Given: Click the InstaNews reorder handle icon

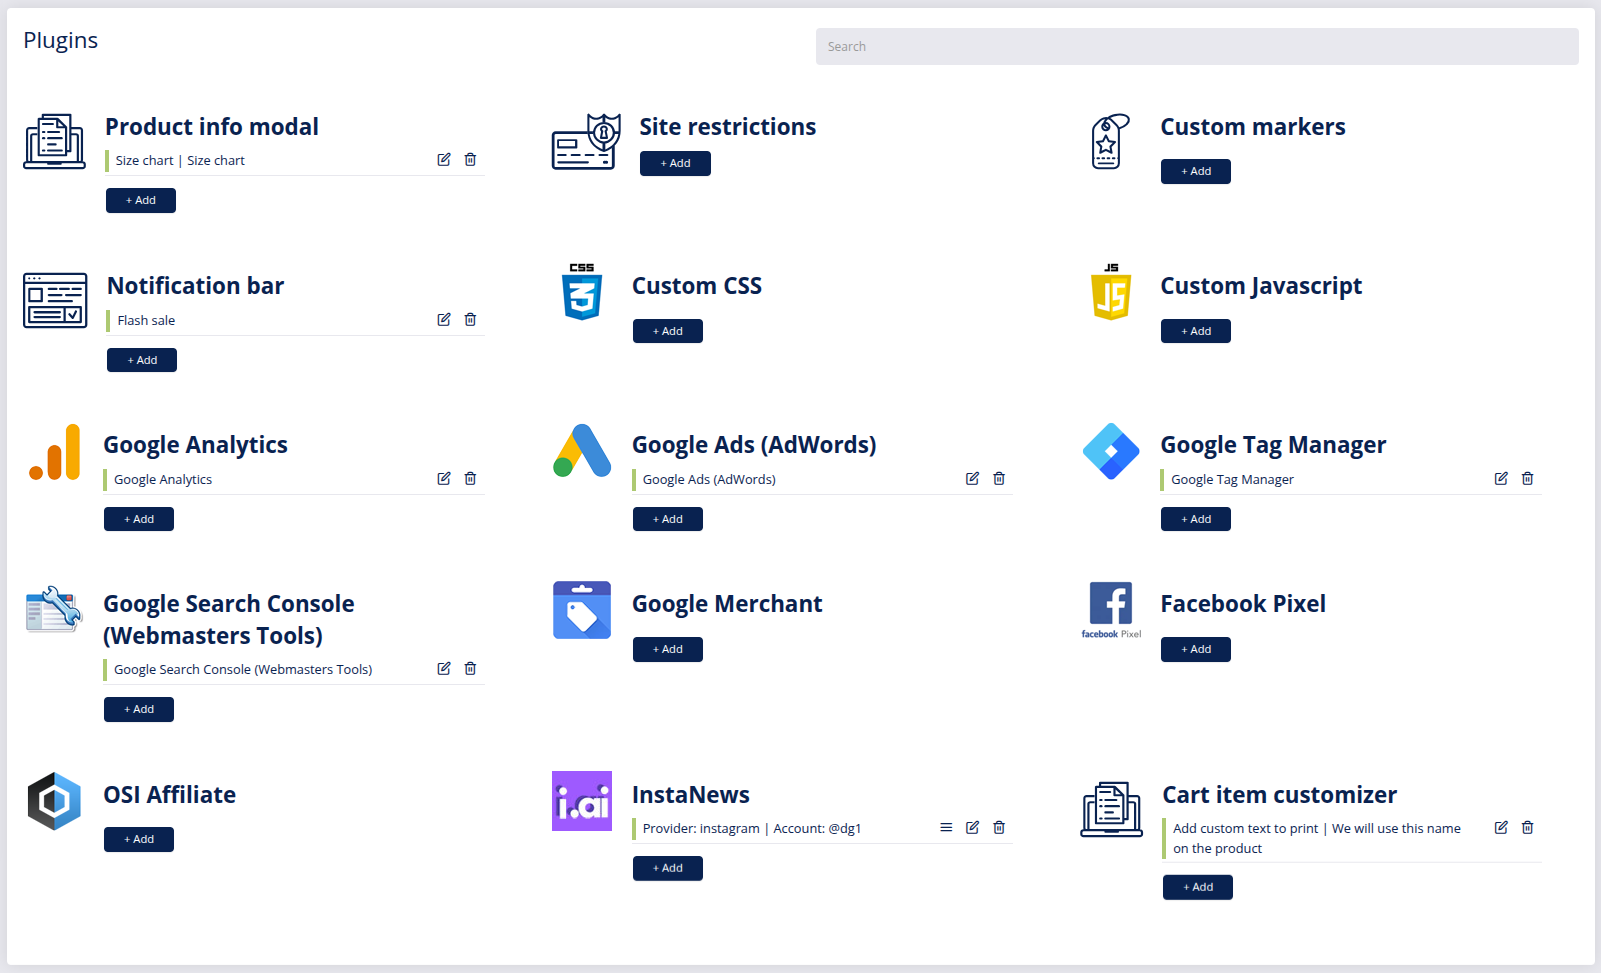Looking at the screenshot, I should [946, 828].
